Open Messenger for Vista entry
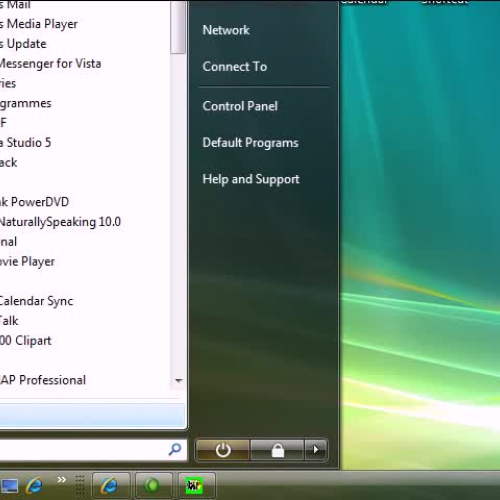The height and width of the screenshot is (500, 500). [50, 63]
